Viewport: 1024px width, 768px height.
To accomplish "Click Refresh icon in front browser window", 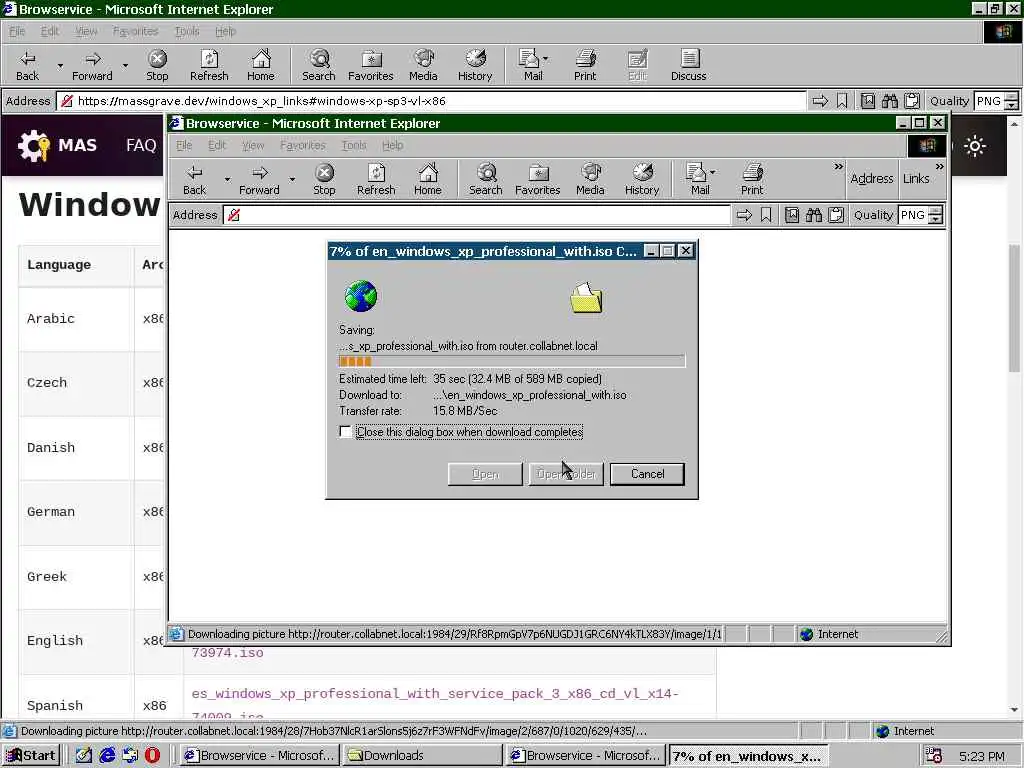I will pyautogui.click(x=376, y=180).
